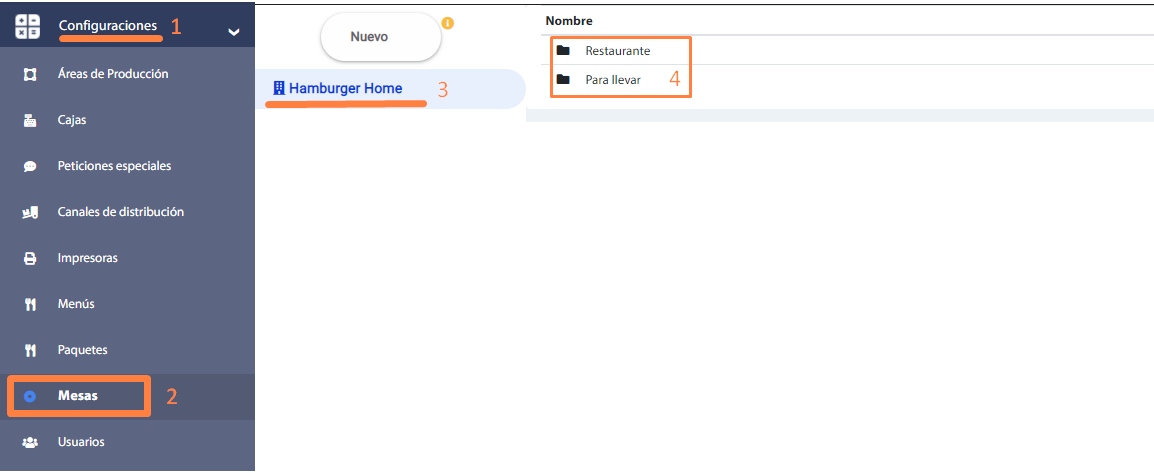Click the Usuarios people icon

(30, 442)
